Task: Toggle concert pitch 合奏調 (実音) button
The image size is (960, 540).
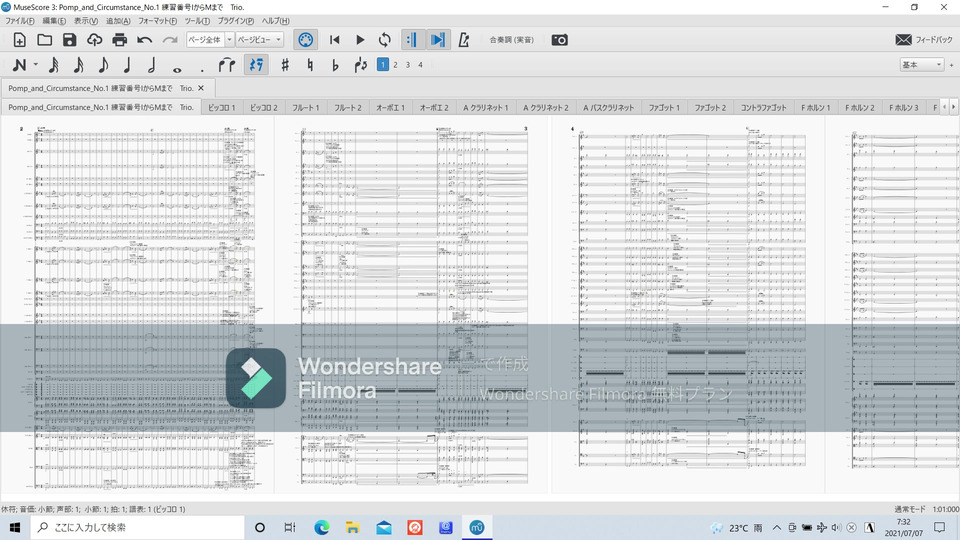Action: pyautogui.click(x=511, y=40)
